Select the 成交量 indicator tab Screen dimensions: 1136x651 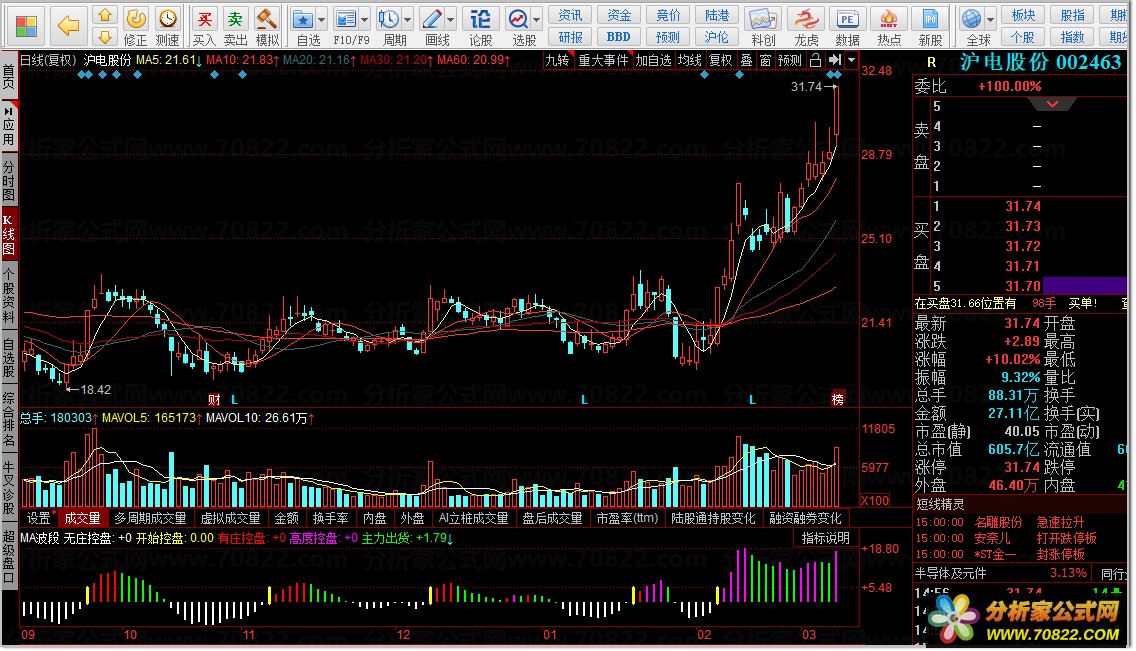[83, 518]
